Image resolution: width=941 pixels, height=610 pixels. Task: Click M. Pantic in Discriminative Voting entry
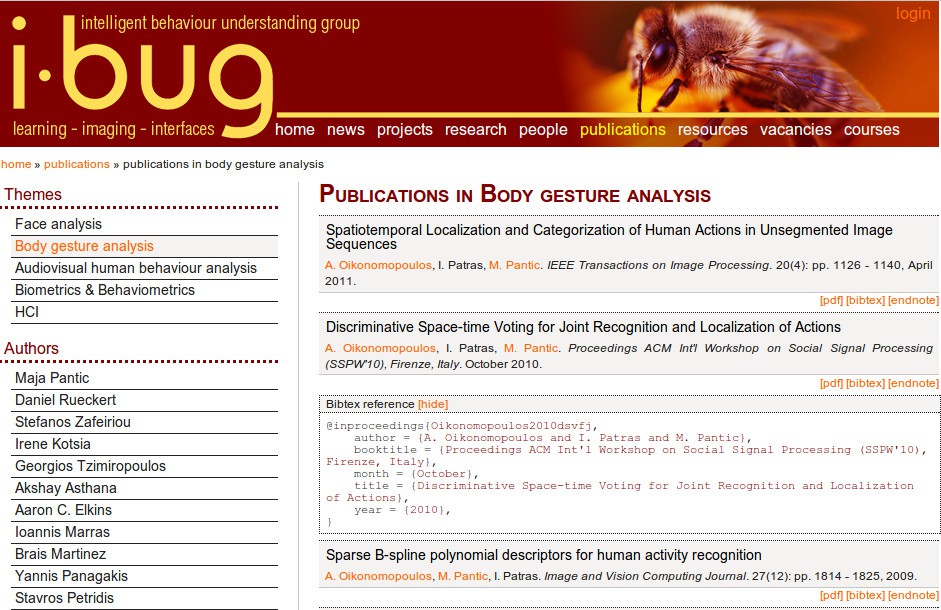[531, 348]
